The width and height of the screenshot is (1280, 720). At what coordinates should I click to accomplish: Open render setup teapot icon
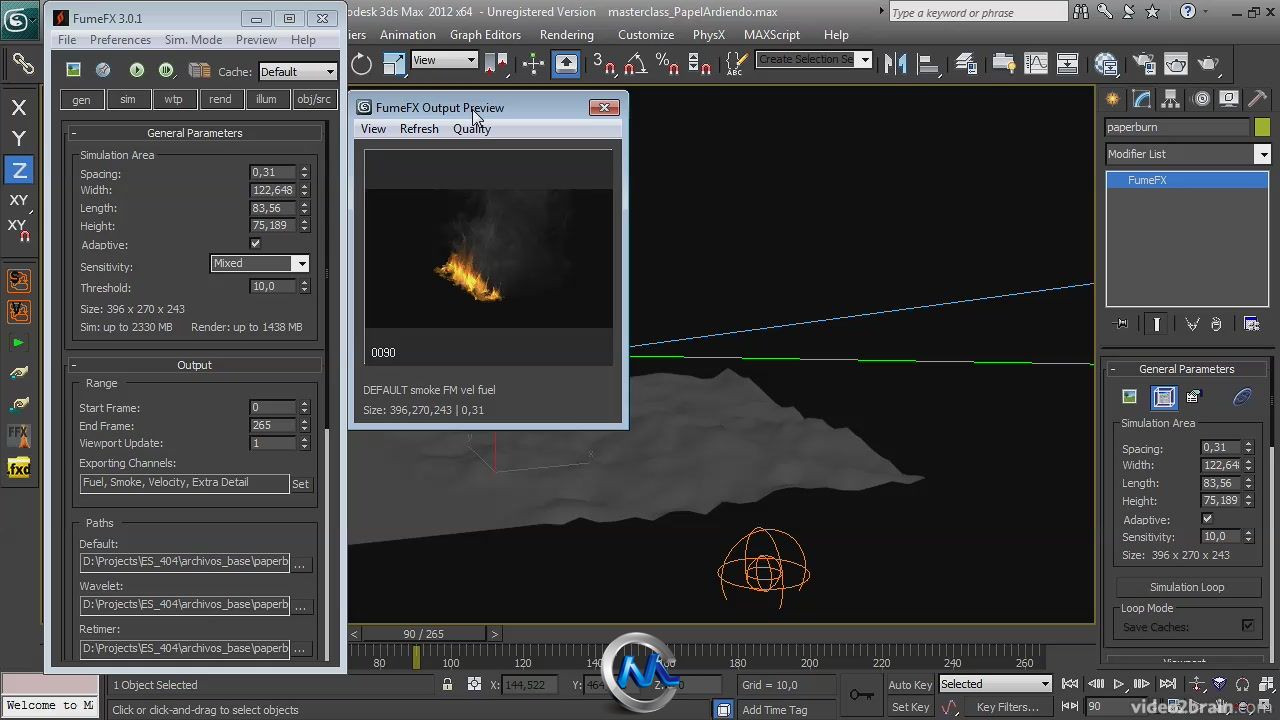[x=1143, y=63]
